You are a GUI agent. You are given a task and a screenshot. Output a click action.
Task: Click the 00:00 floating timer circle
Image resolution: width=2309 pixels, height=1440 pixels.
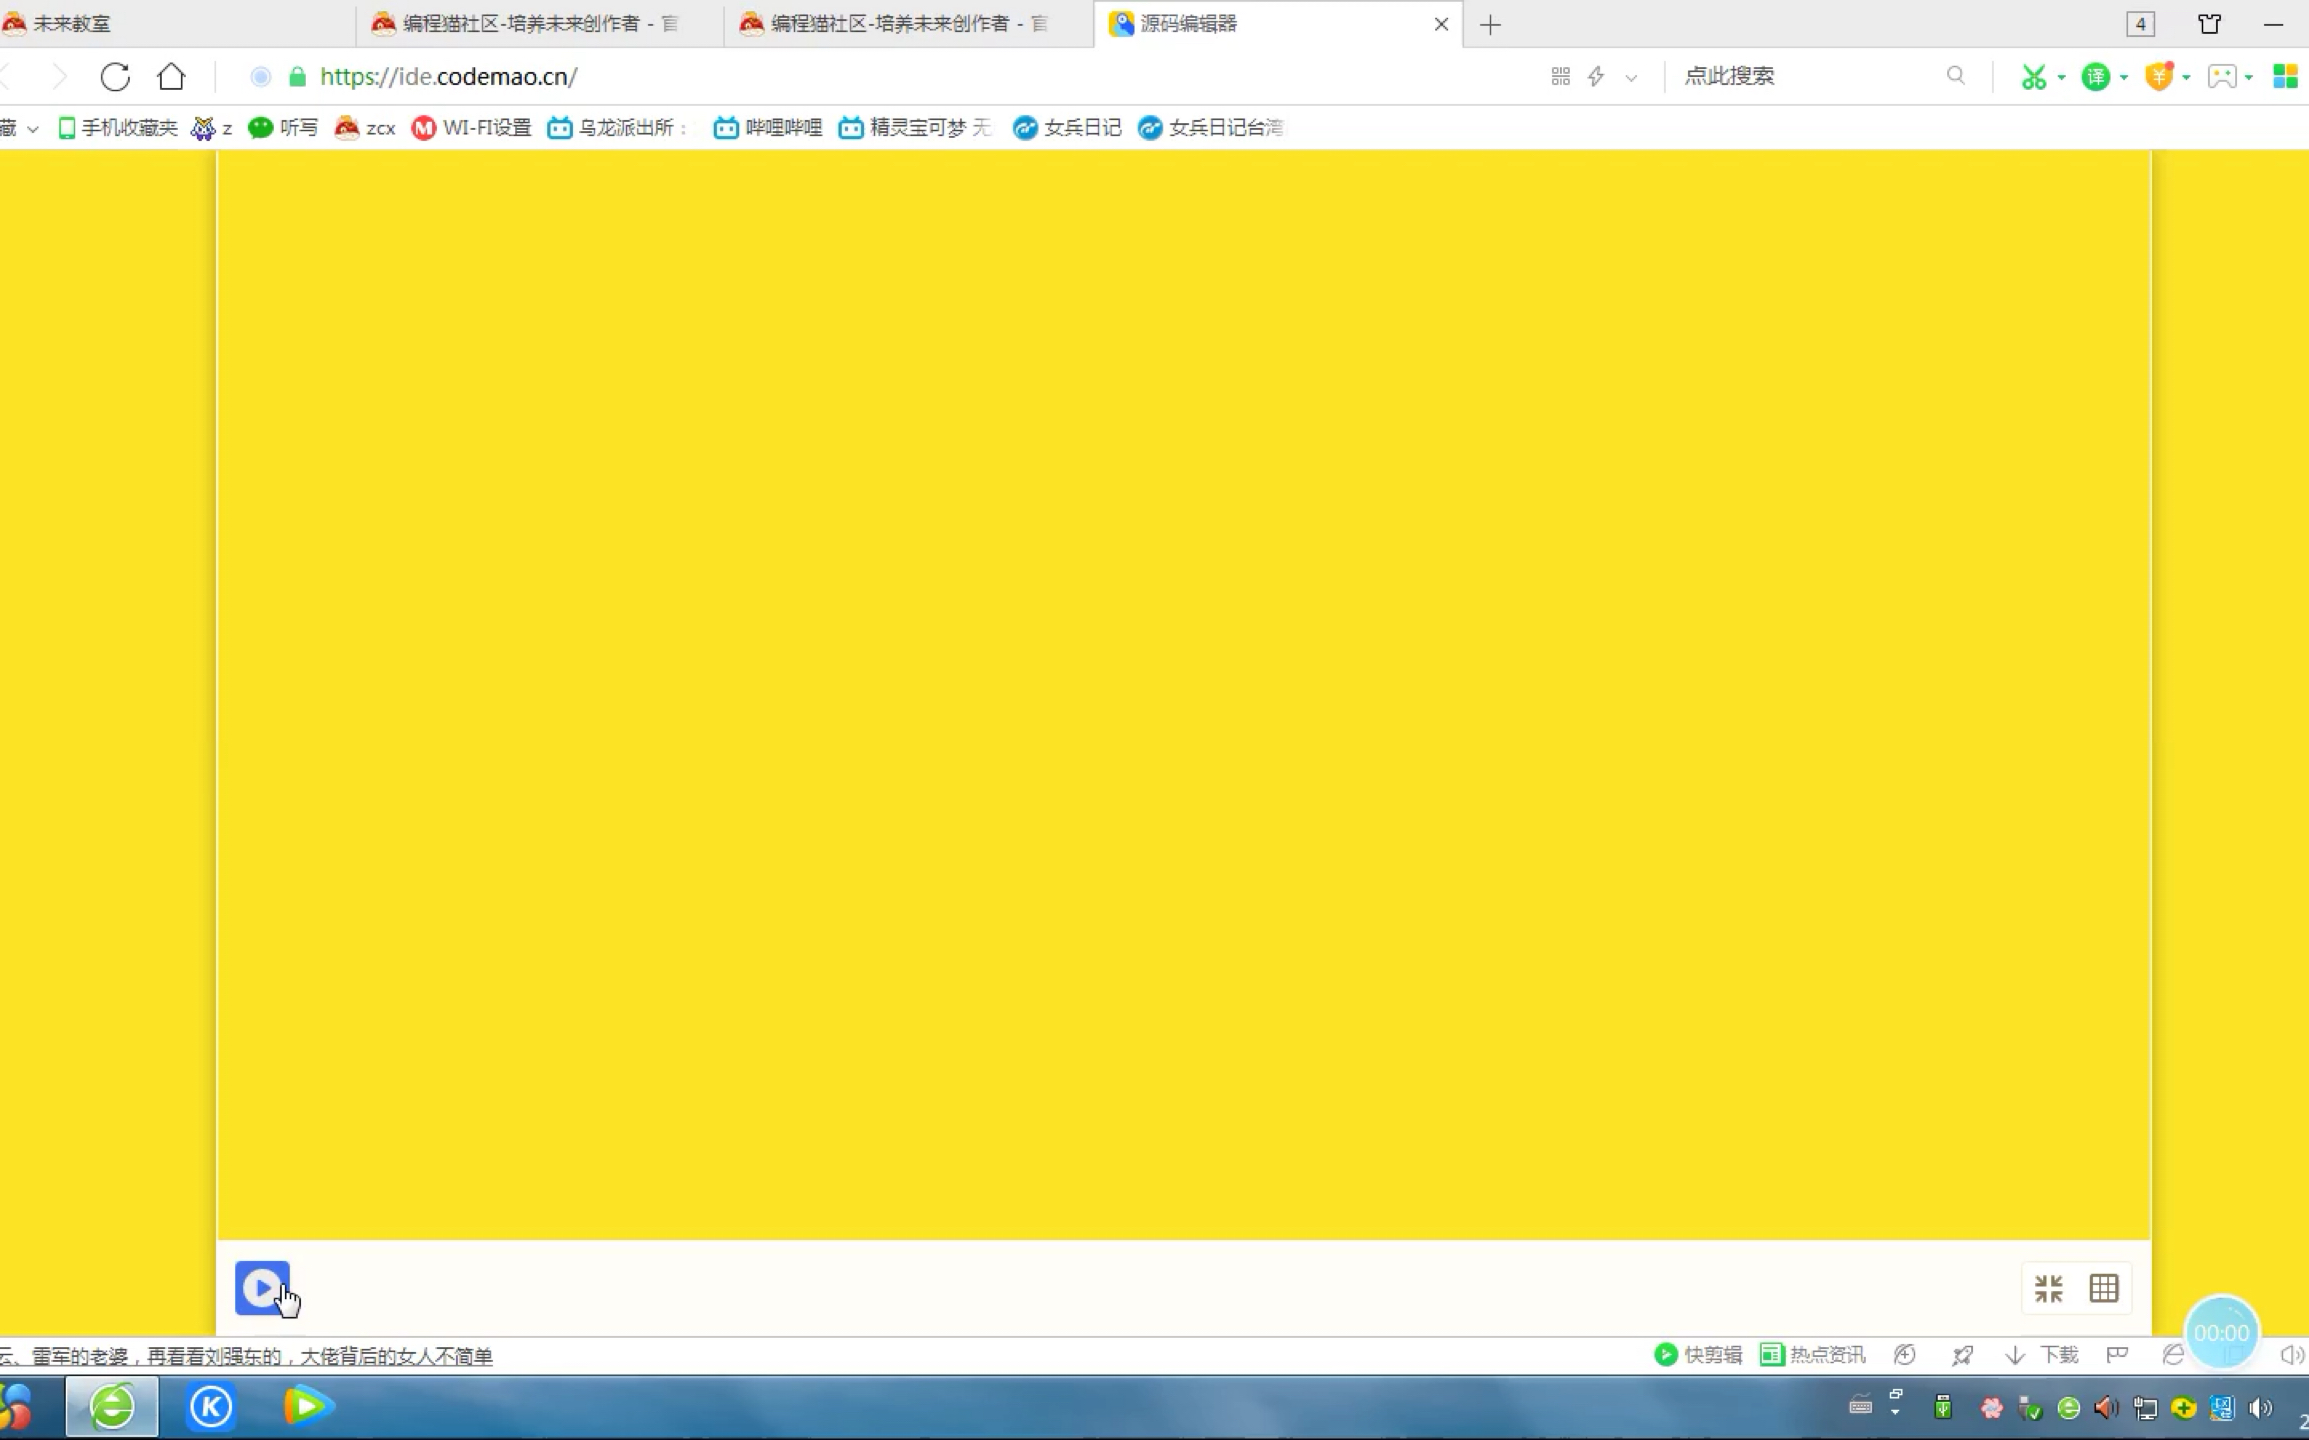point(2221,1332)
